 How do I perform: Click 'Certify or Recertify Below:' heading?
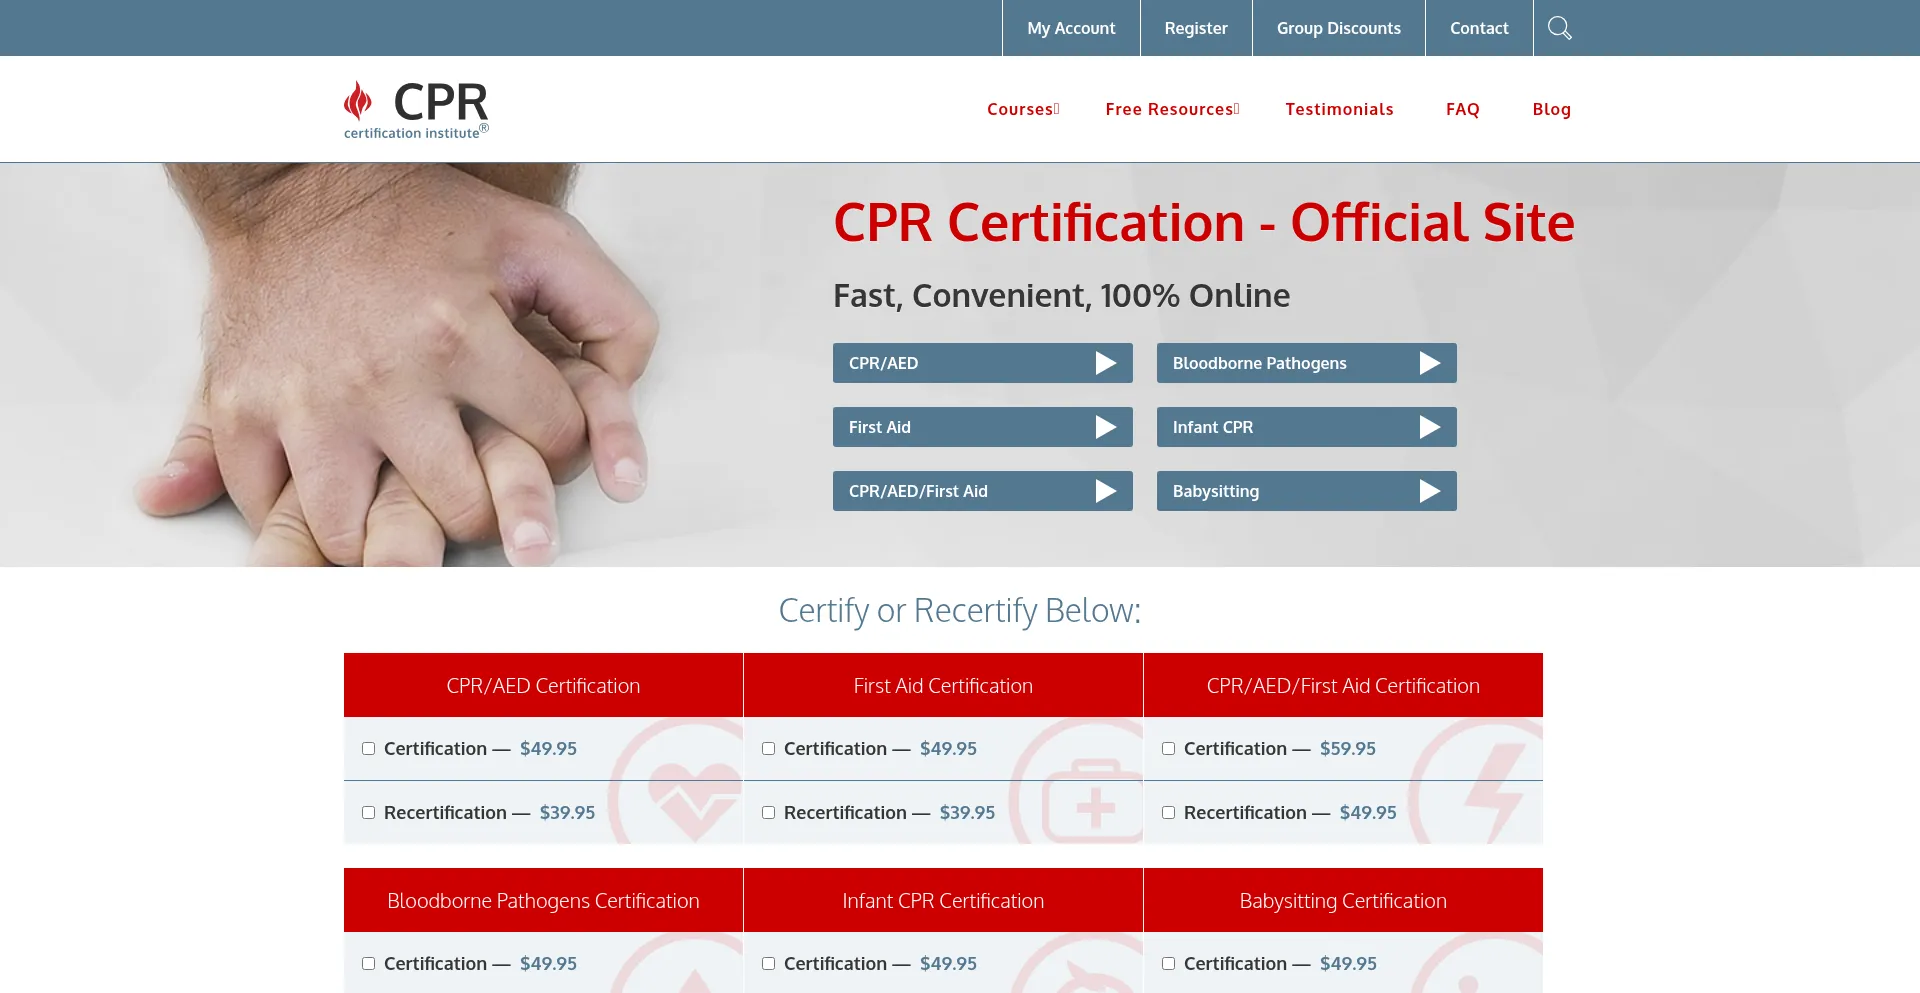click(960, 610)
